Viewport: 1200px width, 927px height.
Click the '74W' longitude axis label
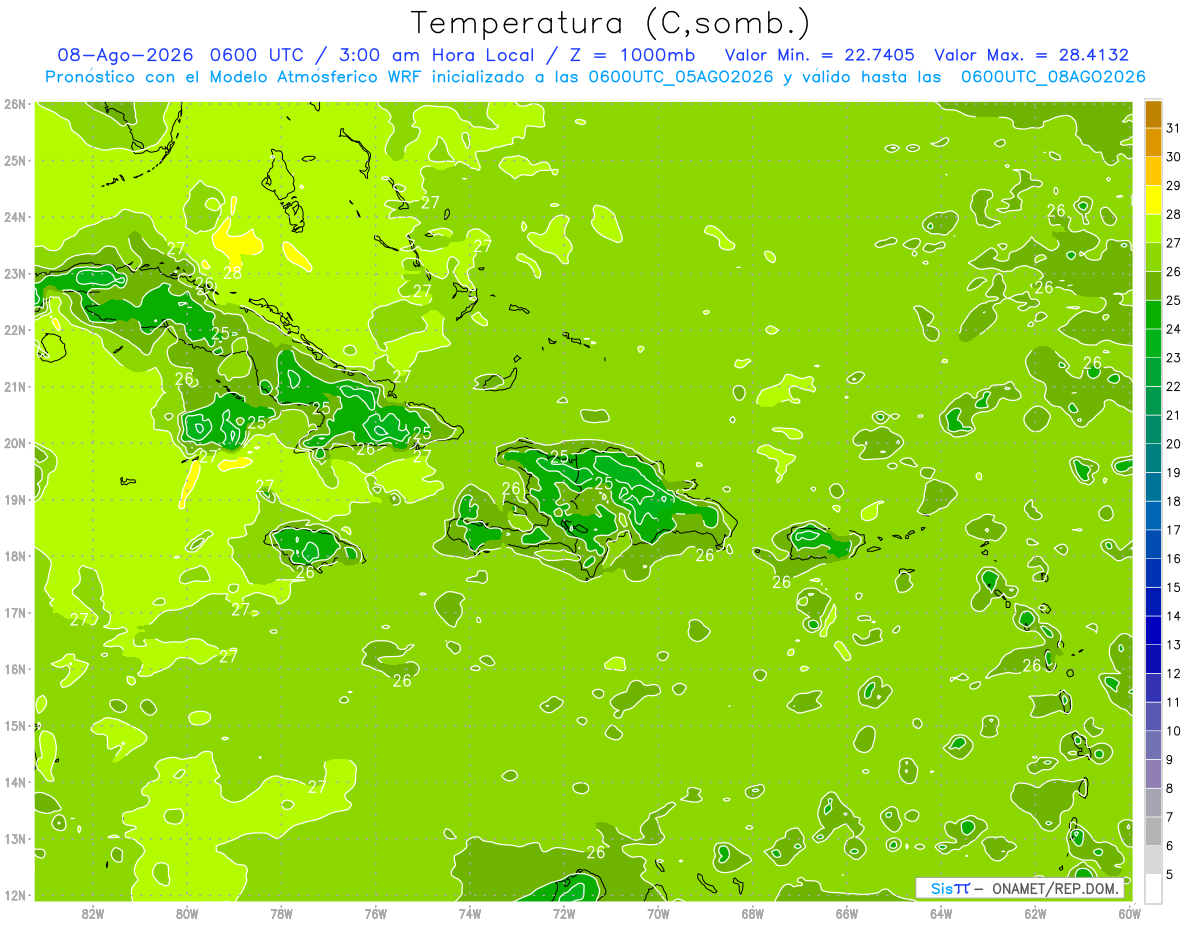(x=469, y=913)
